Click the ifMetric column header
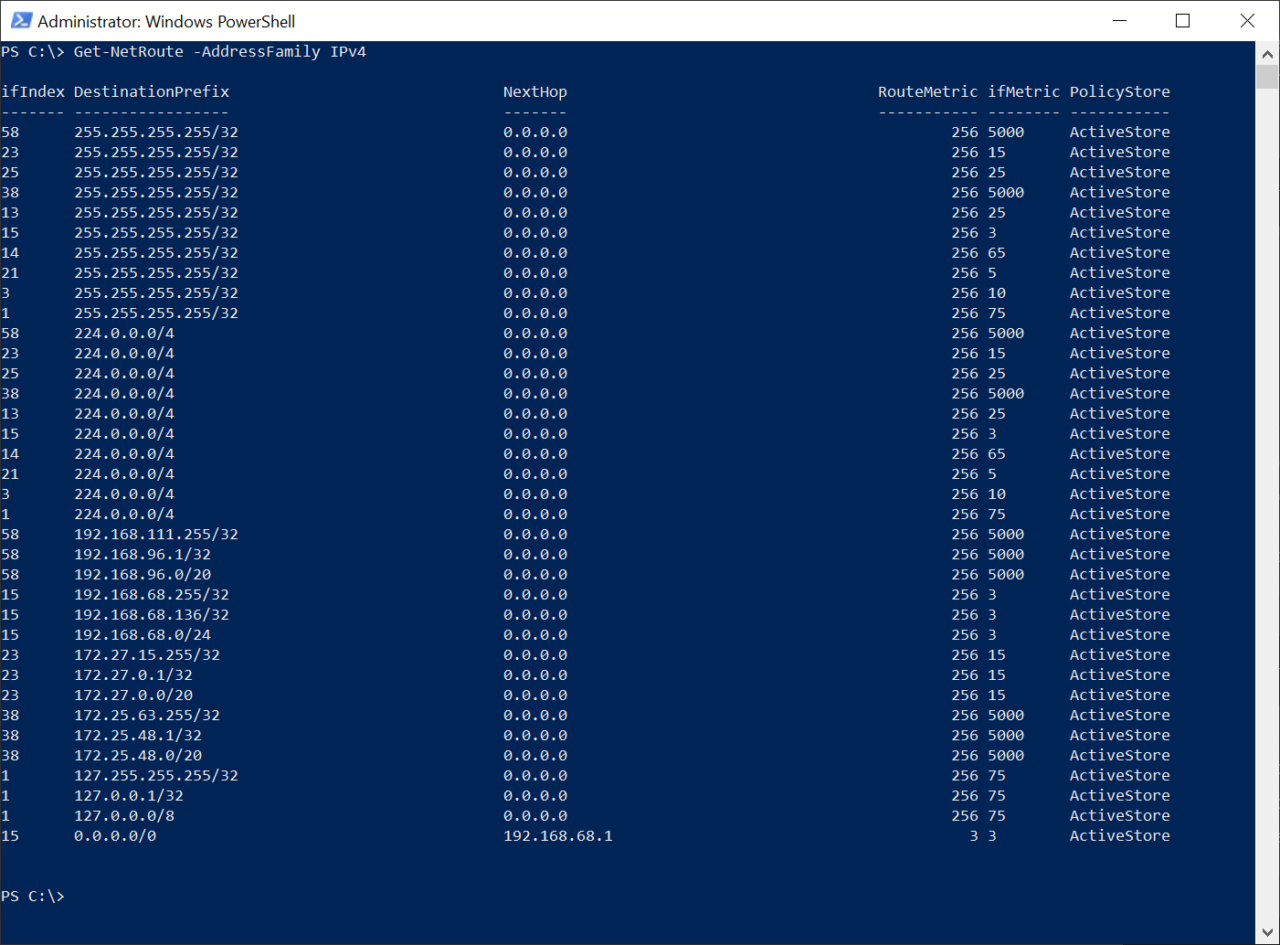Screen dimensions: 1280x945 (x=1023, y=91)
